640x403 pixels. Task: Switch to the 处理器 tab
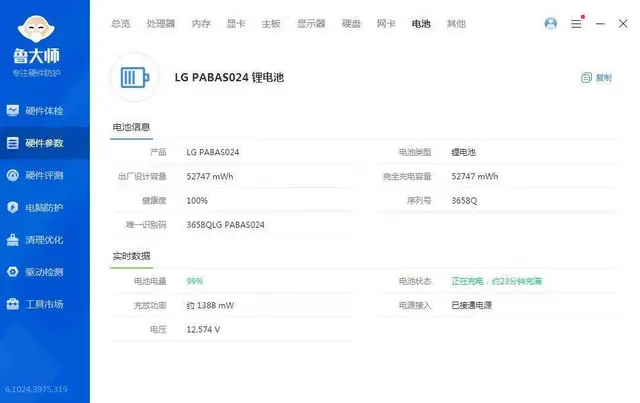point(161,24)
